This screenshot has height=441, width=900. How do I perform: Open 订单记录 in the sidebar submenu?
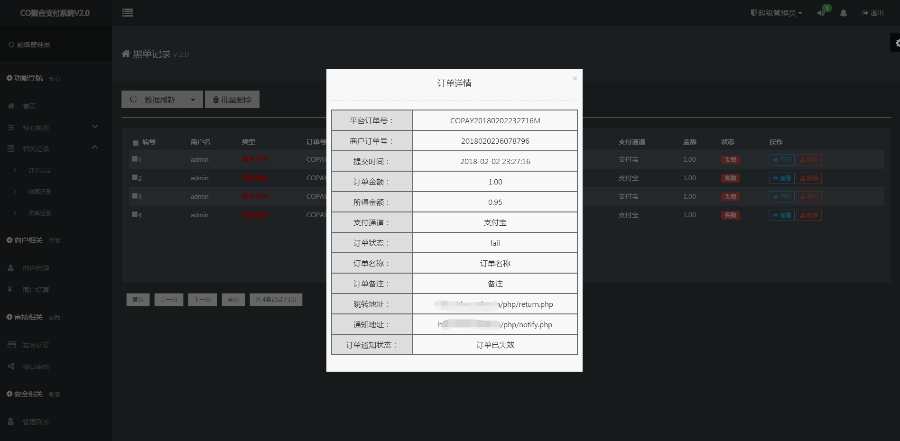point(40,171)
